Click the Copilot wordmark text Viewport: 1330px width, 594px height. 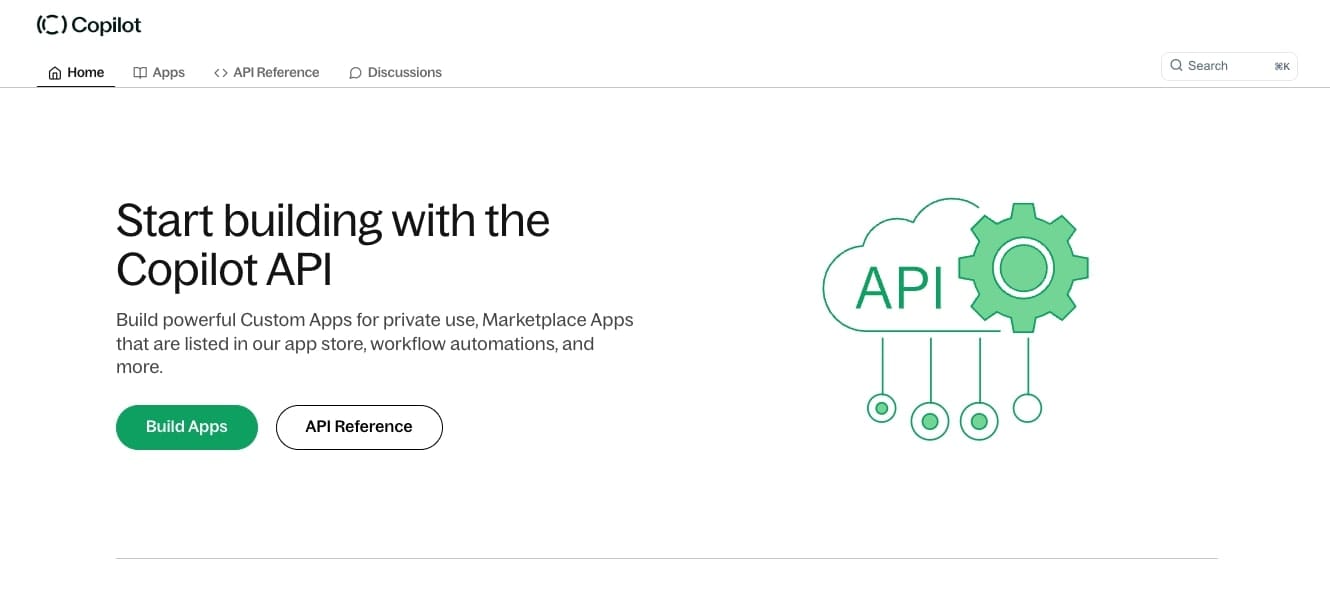tap(106, 25)
